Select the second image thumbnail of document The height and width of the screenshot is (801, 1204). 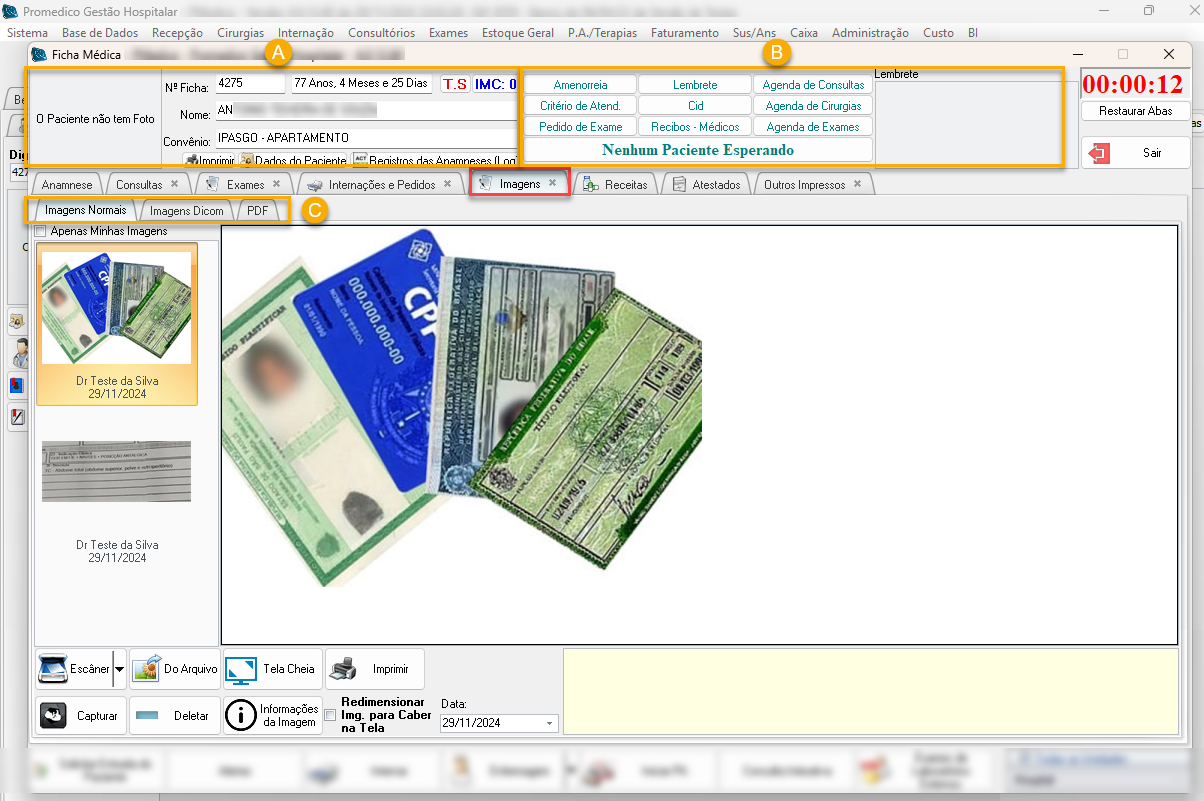point(117,472)
